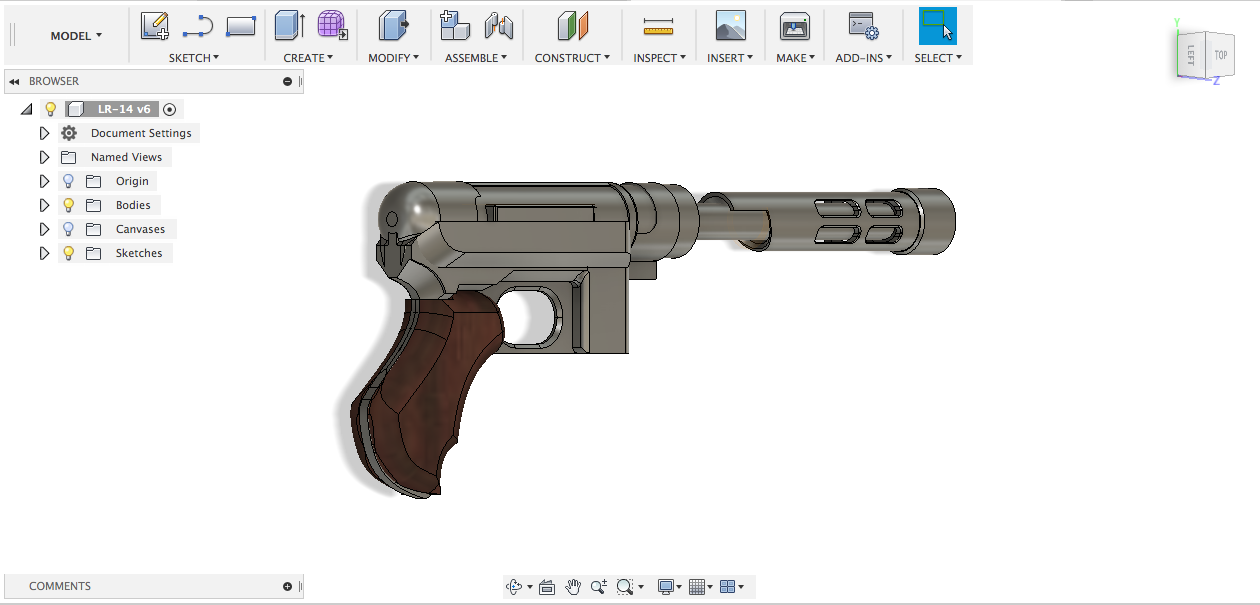Select the Viewports layout icon
The image size is (1260, 605).
pyautogui.click(x=728, y=587)
